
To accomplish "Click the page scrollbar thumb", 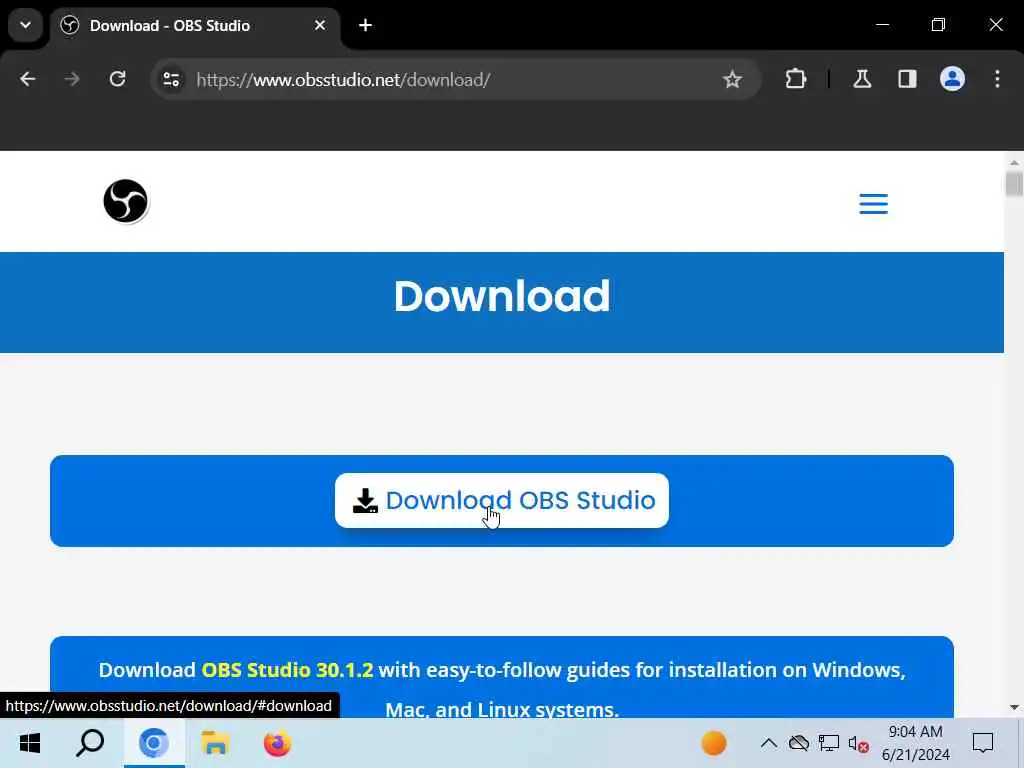I will coord(1014,184).
